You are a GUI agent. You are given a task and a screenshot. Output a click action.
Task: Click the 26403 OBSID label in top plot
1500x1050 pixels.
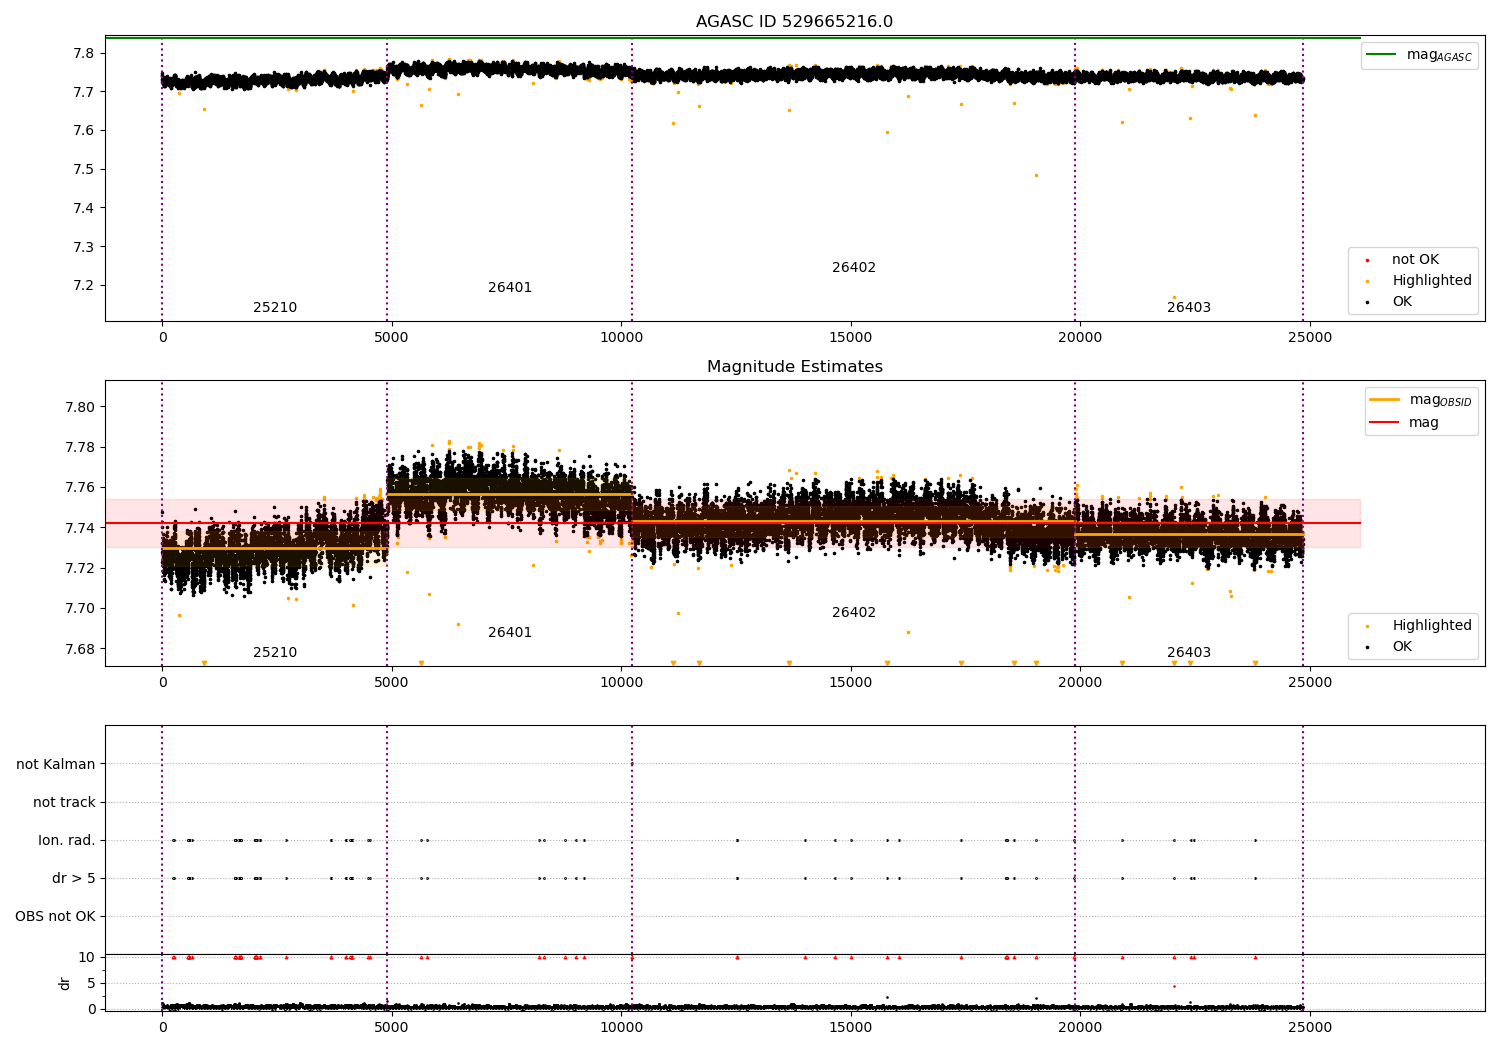click(1189, 308)
